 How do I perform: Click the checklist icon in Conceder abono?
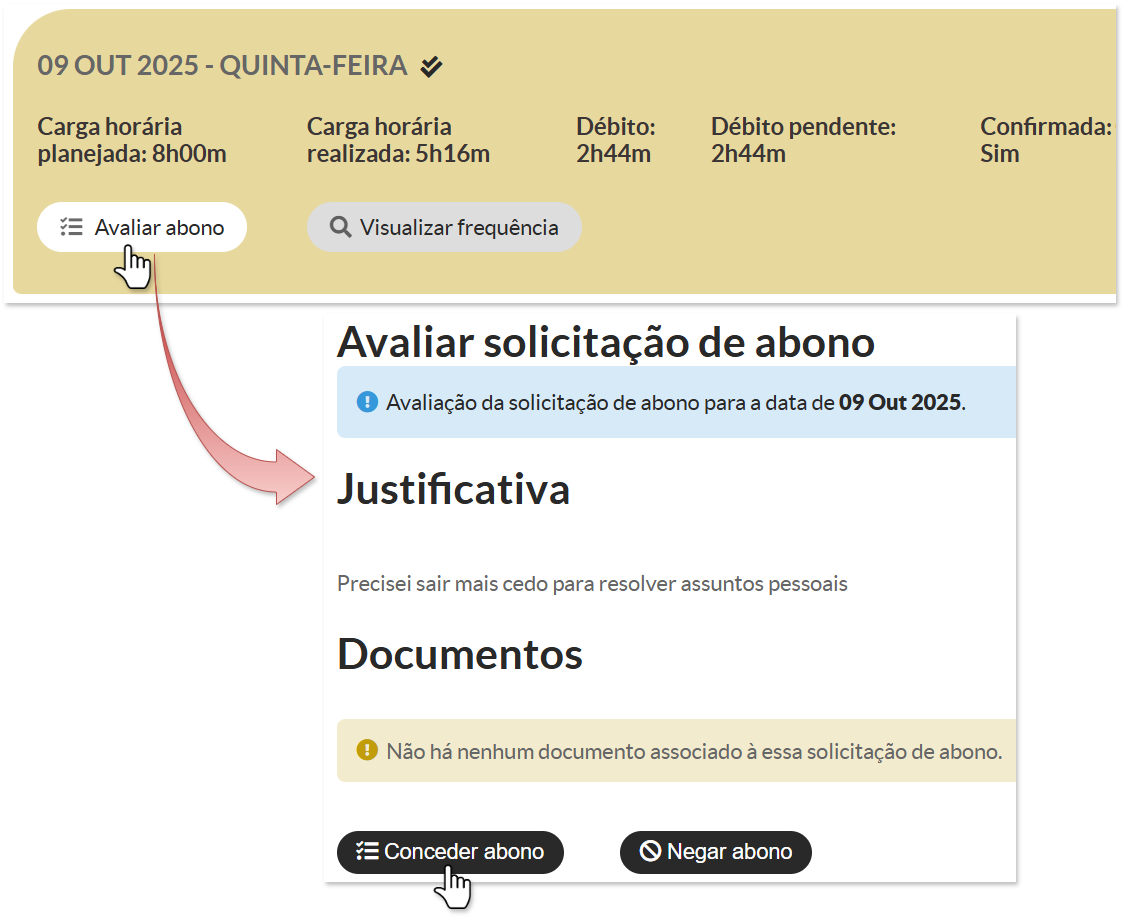(x=366, y=852)
